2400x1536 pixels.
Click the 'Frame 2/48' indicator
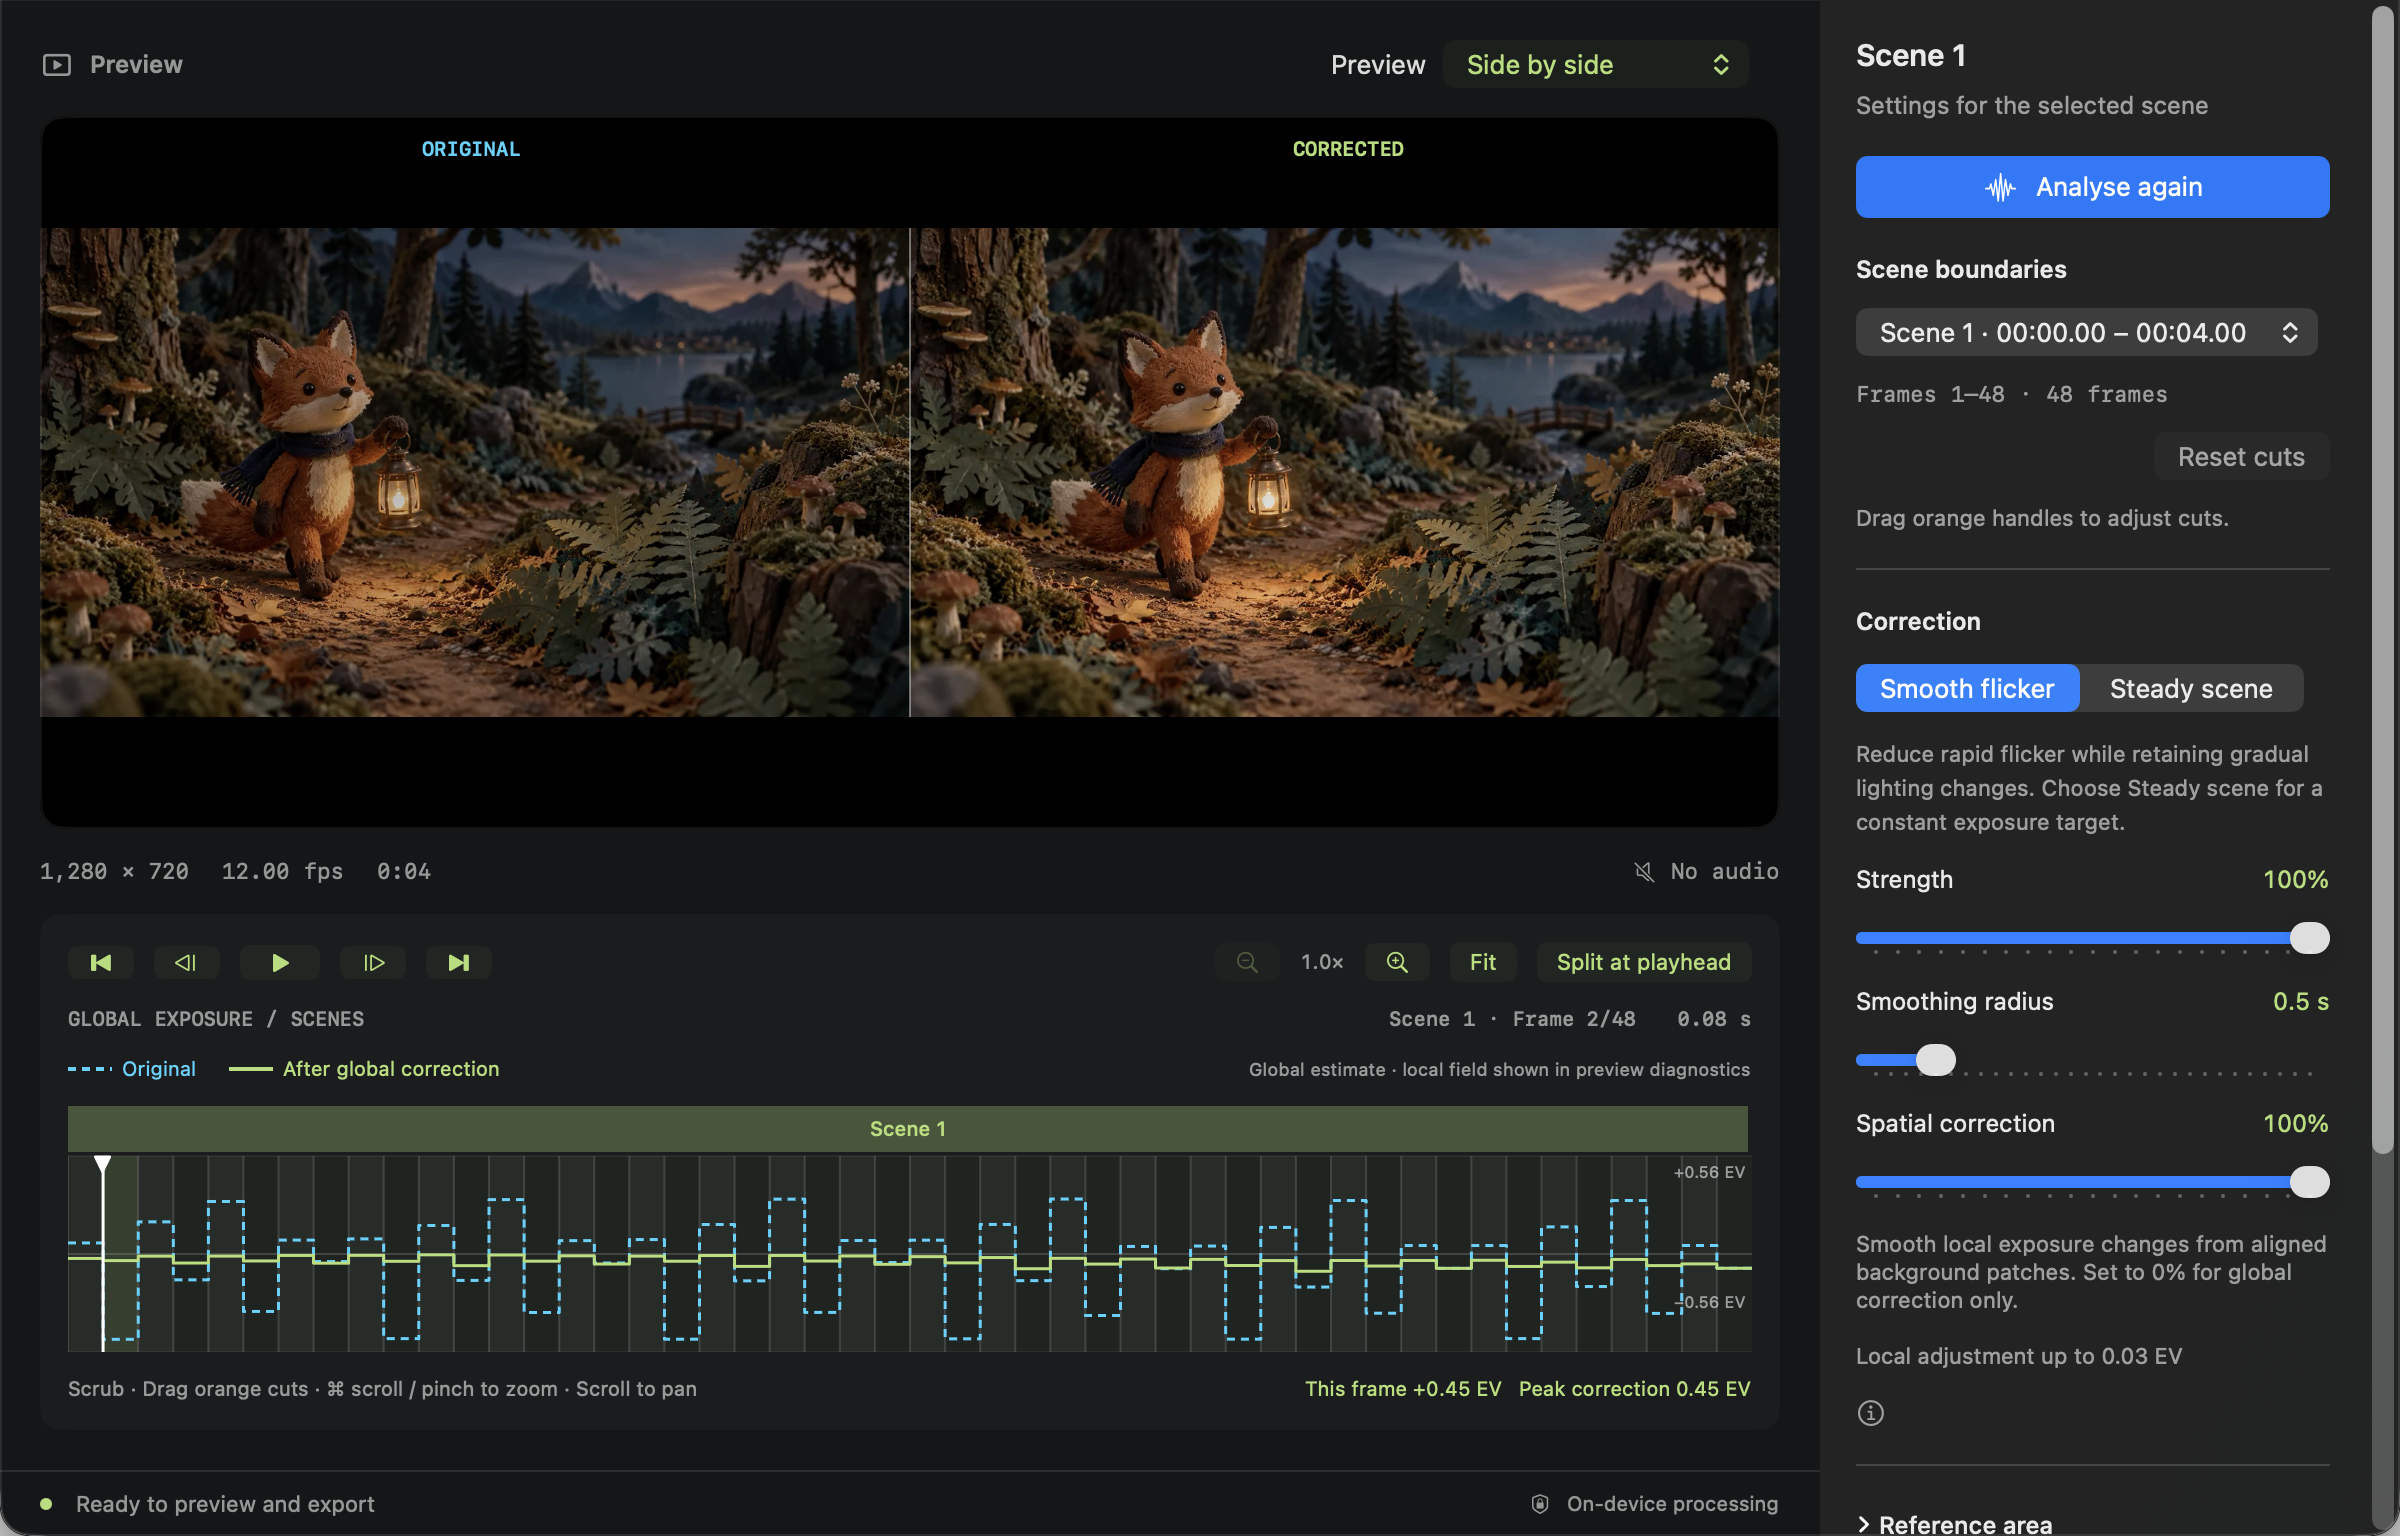point(1574,1019)
